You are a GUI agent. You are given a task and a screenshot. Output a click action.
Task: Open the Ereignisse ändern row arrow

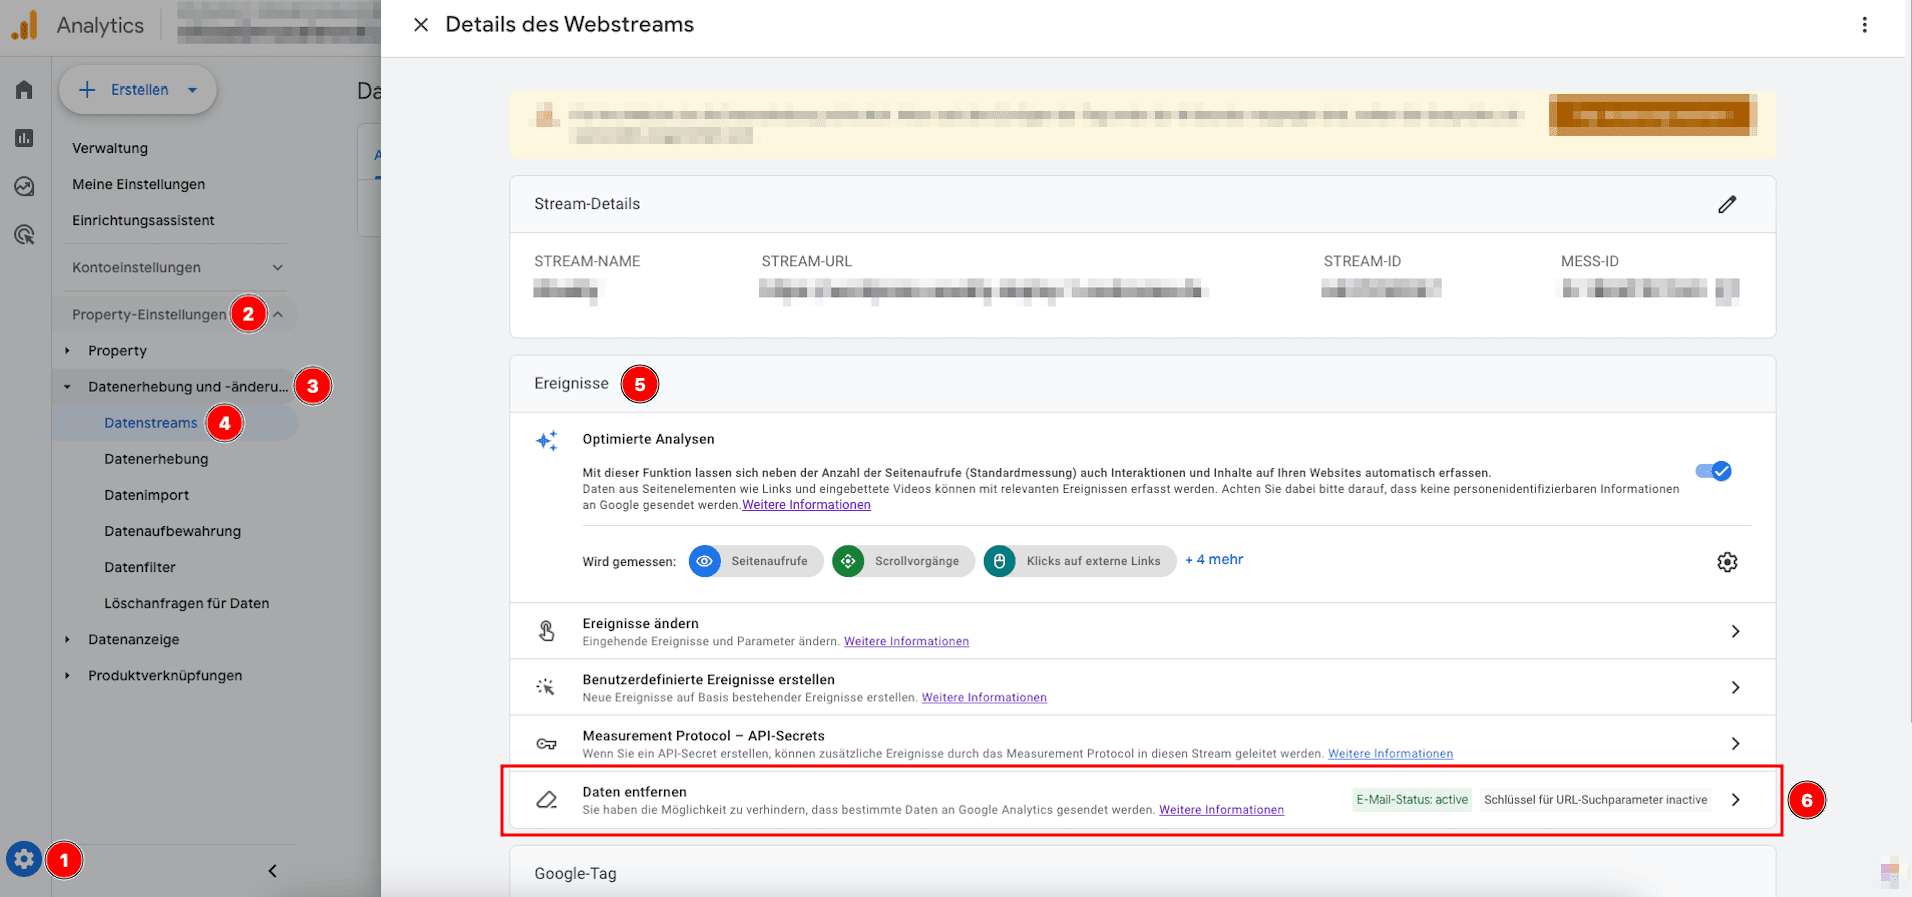(1735, 631)
